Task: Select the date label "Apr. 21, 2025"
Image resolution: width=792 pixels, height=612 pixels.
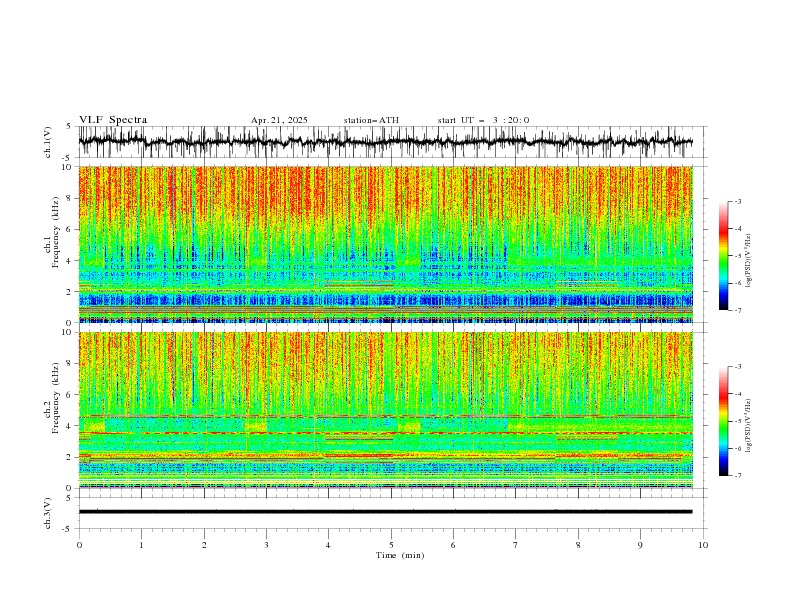Action: coord(279,120)
